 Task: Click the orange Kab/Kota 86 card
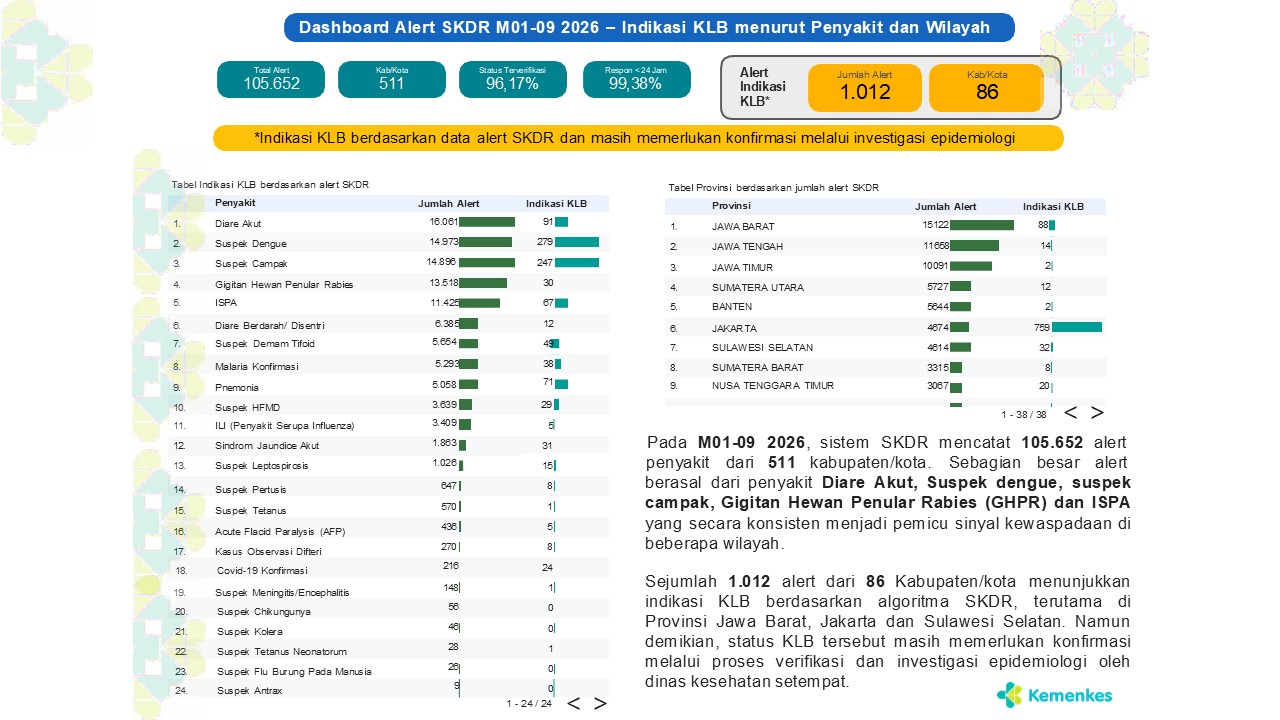pyautogui.click(x=986, y=88)
